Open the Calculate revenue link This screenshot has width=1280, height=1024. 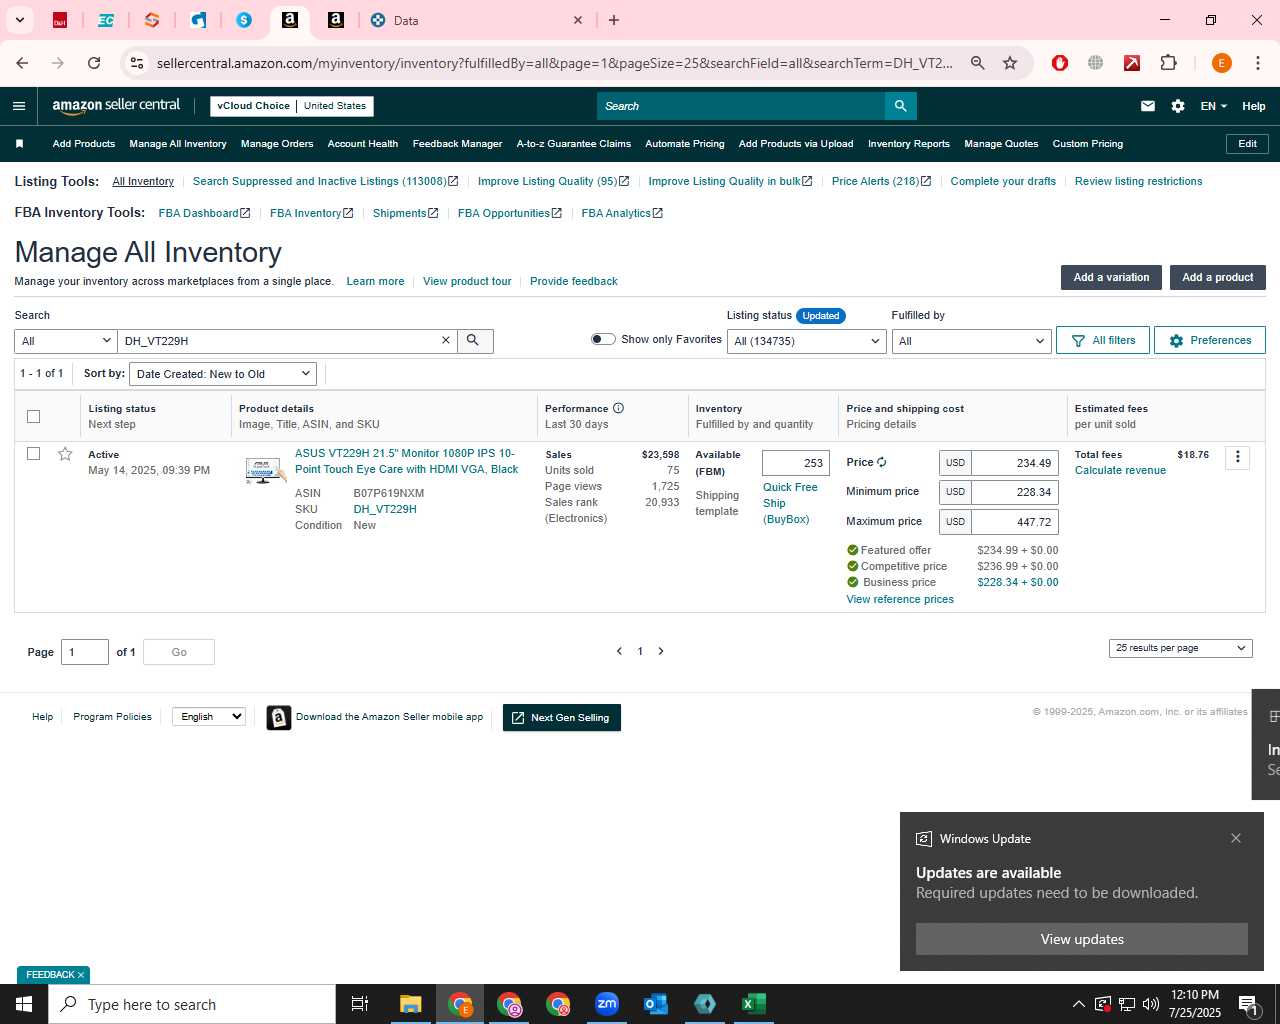[1120, 470]
